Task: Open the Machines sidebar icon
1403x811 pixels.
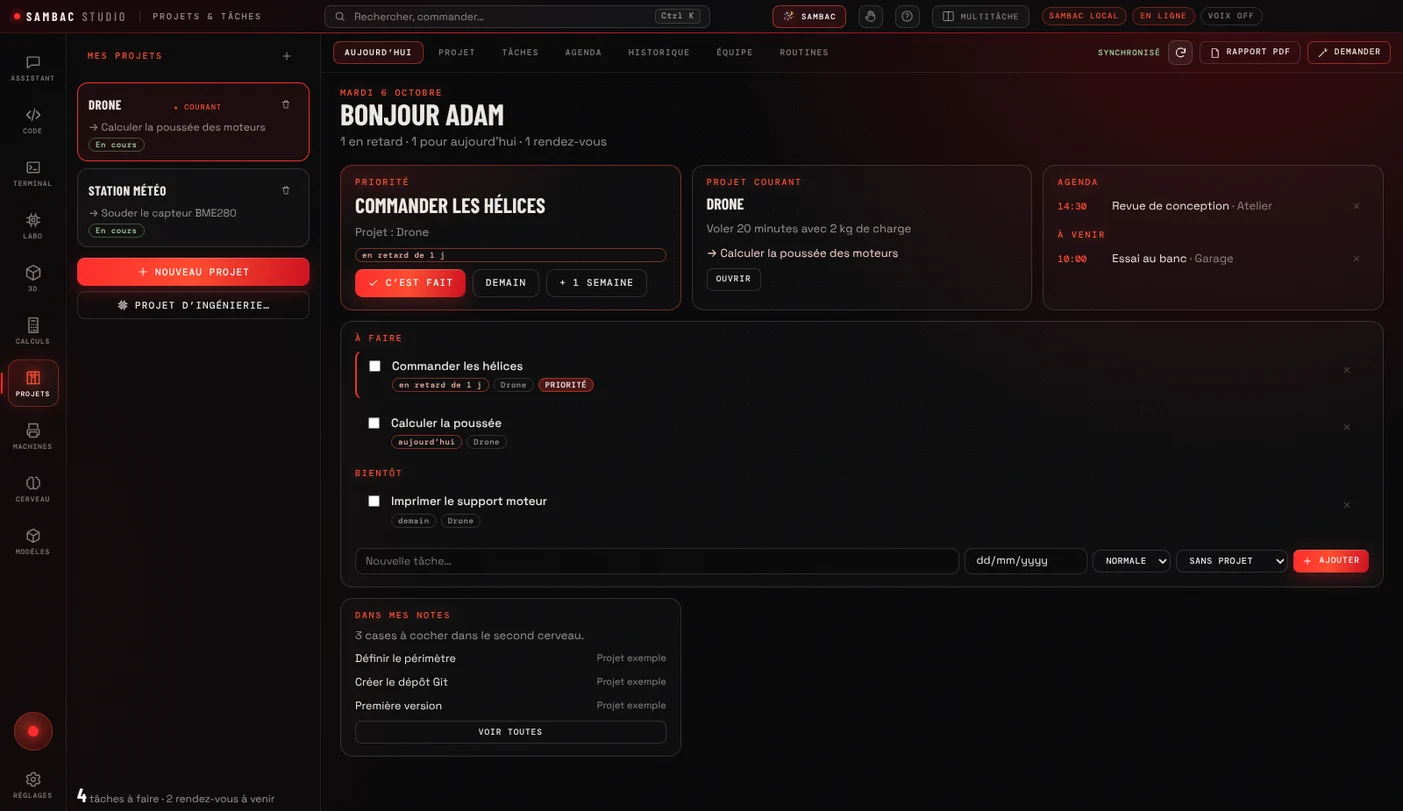Action: click(x=33, y=436)
